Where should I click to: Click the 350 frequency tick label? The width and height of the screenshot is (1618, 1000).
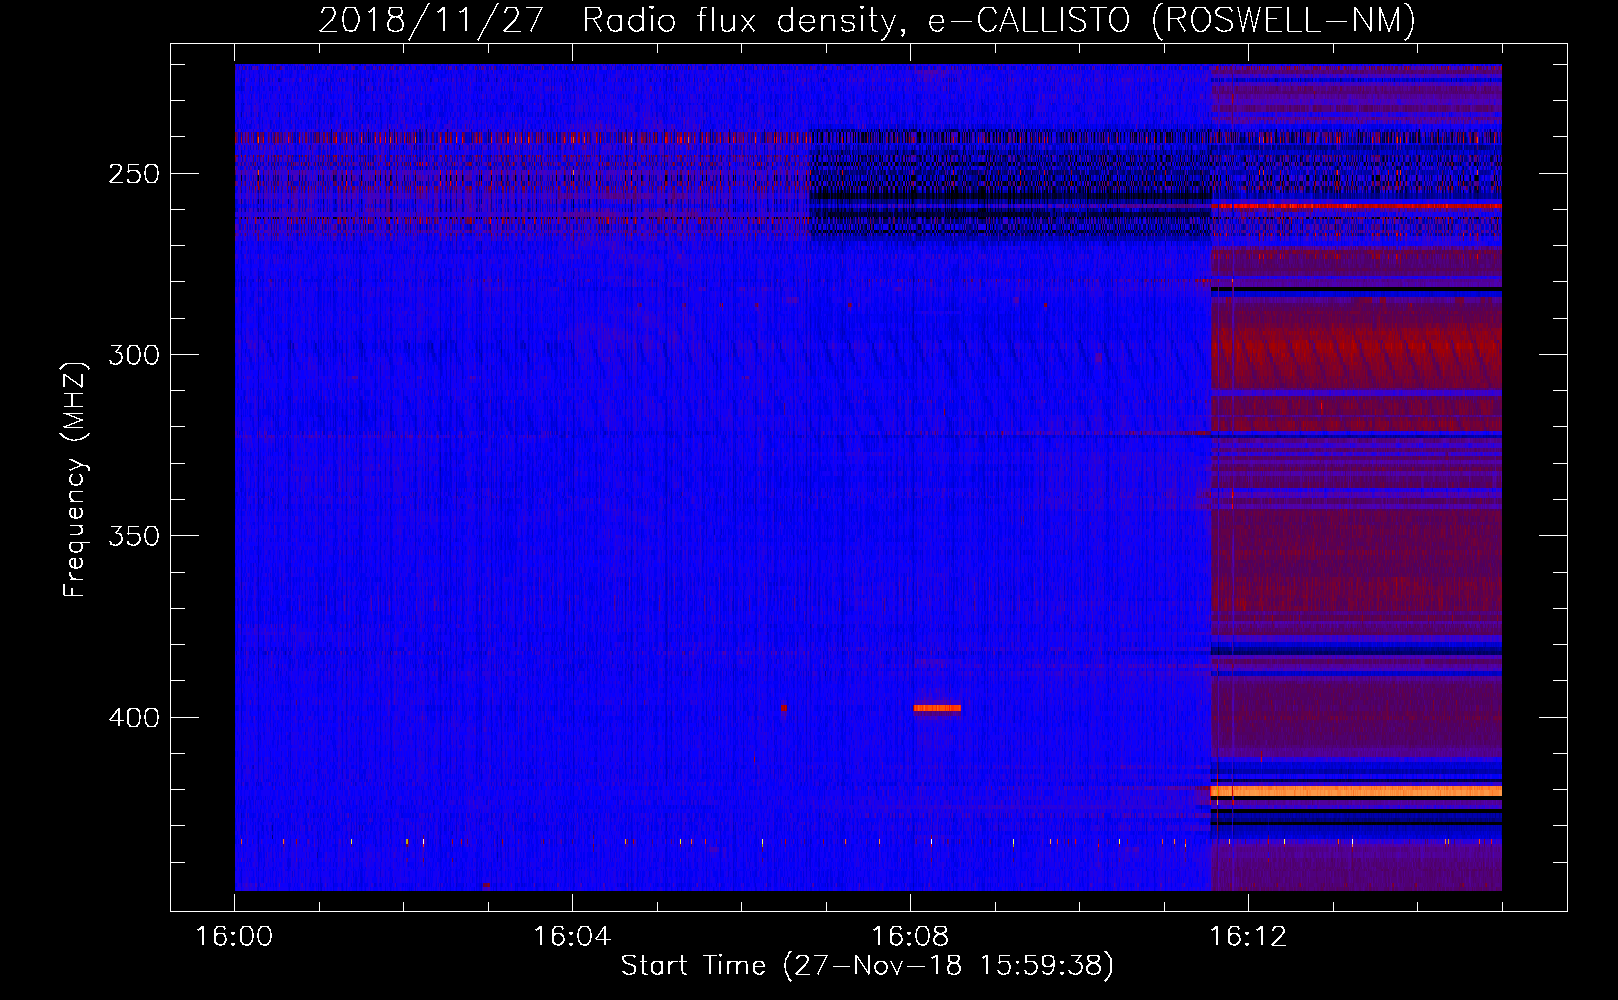coord(134,536)
